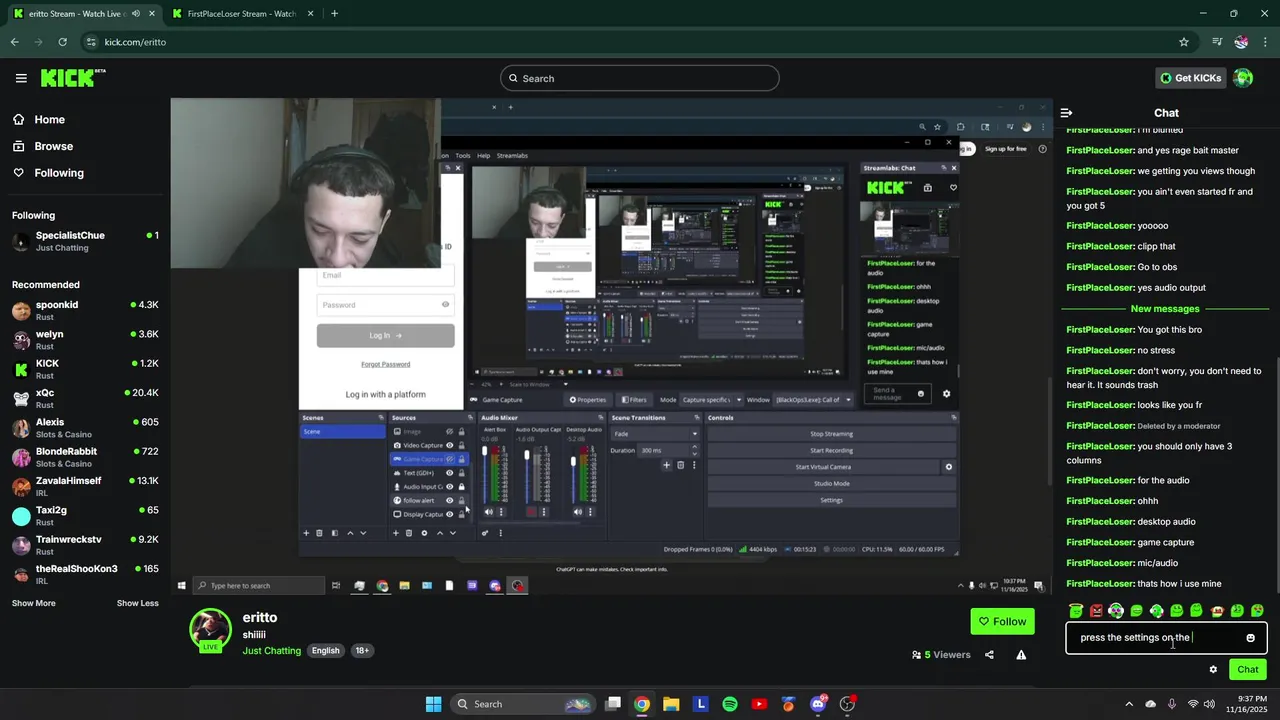Open BlackOps window dropdown in OBS
The width and height of the screenshot is (1280, 720).
click(813, 400)
